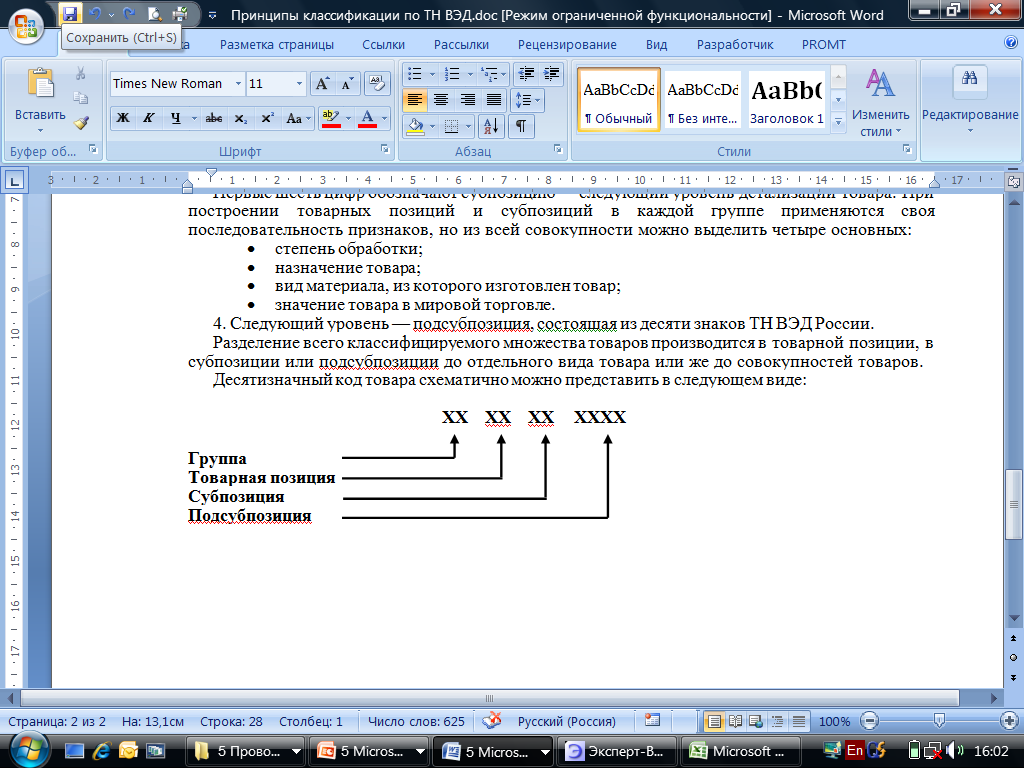Open the Change Case (Aa) dropdown
The height and width of the screenshot is (768, 1024).
tap(299, 119)
